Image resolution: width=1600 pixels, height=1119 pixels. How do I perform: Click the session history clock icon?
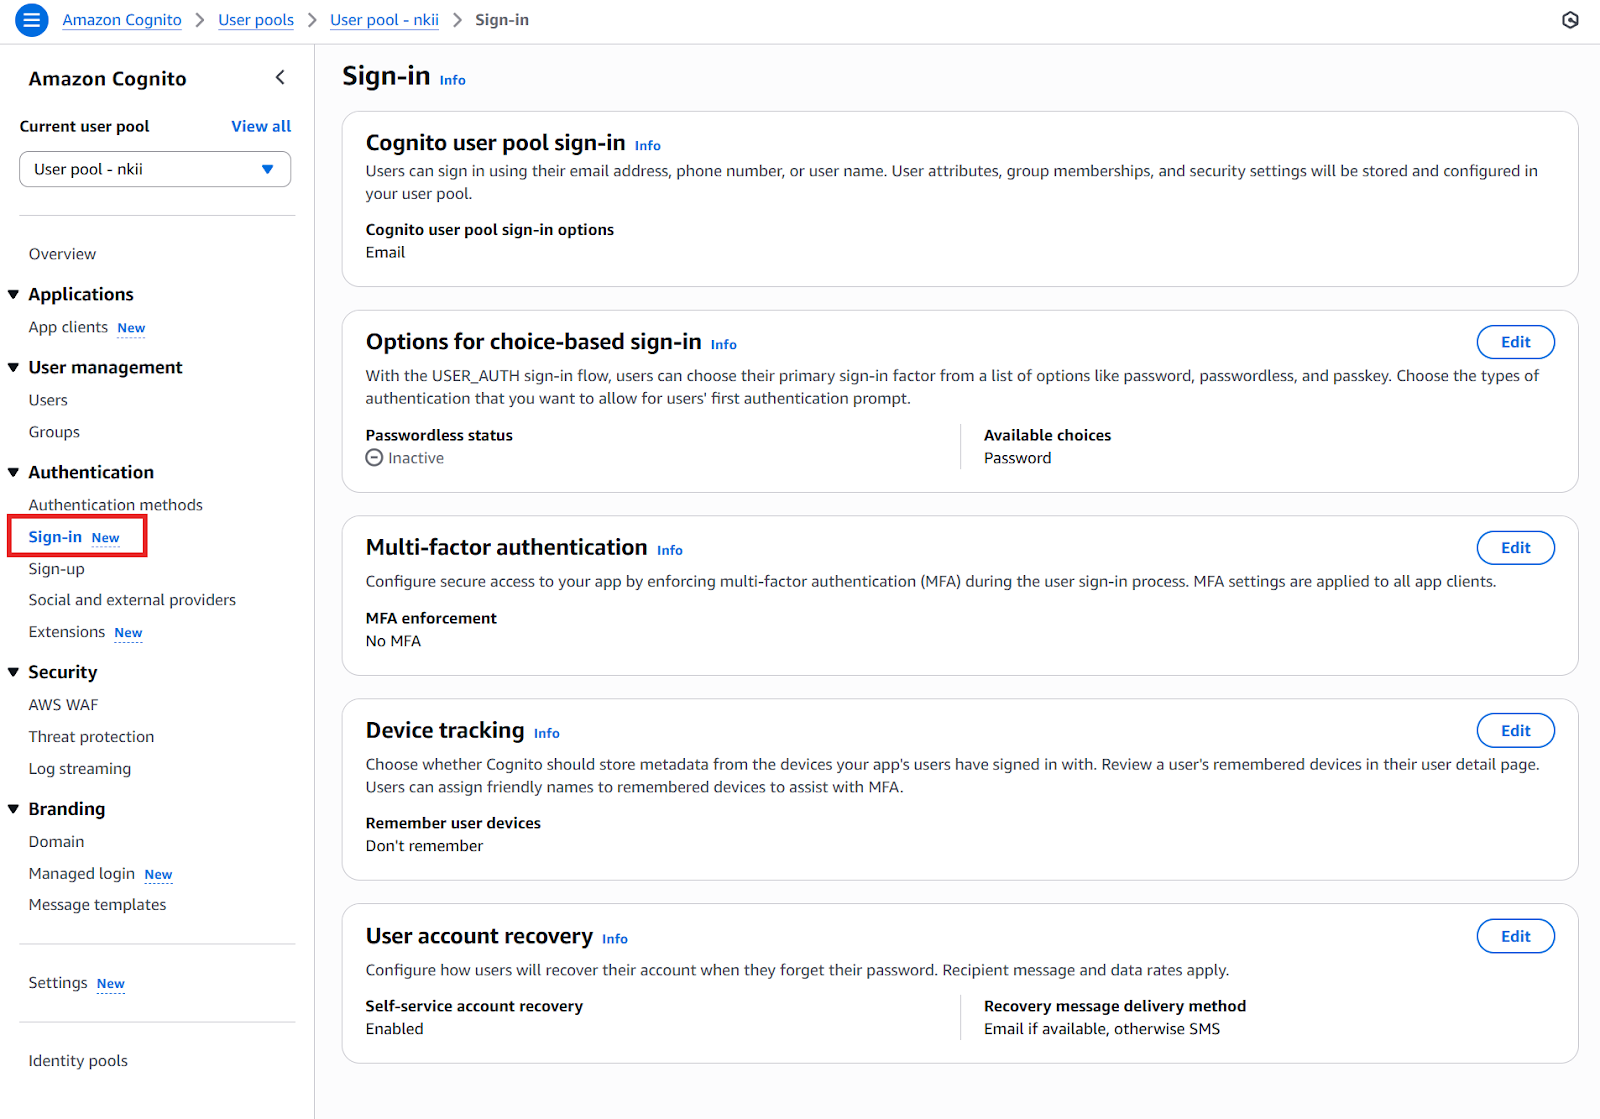[x=1570, y=19]
